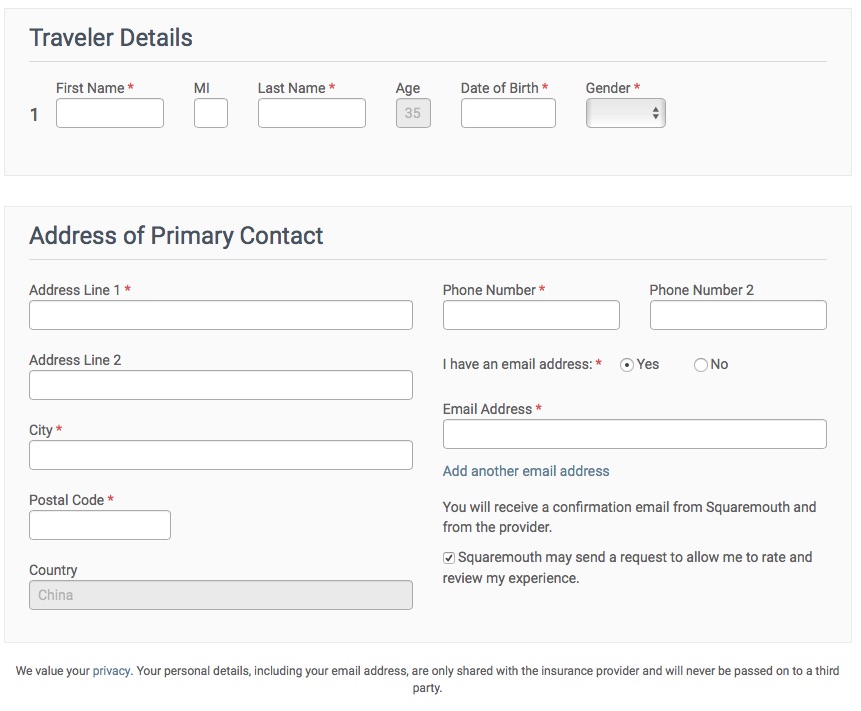Open the privacy link
Screen dimensions: 861x711
111,670
